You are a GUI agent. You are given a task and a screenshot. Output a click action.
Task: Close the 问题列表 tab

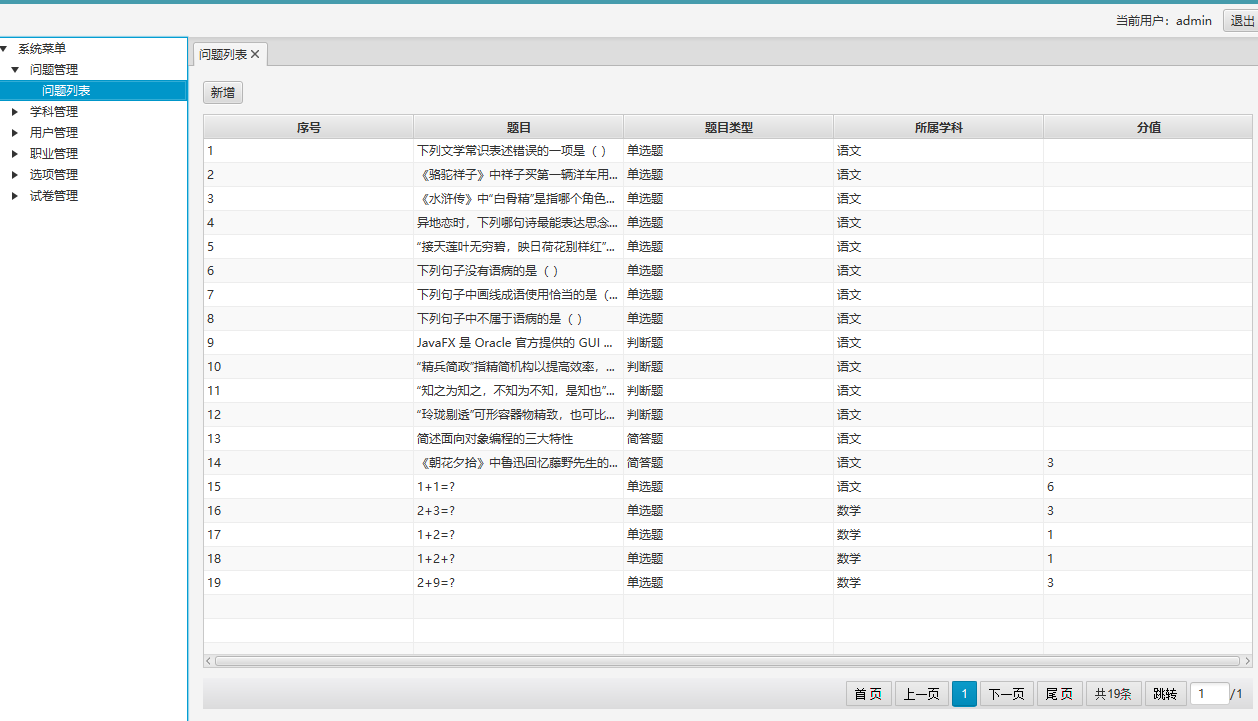(x=255, y=55)
